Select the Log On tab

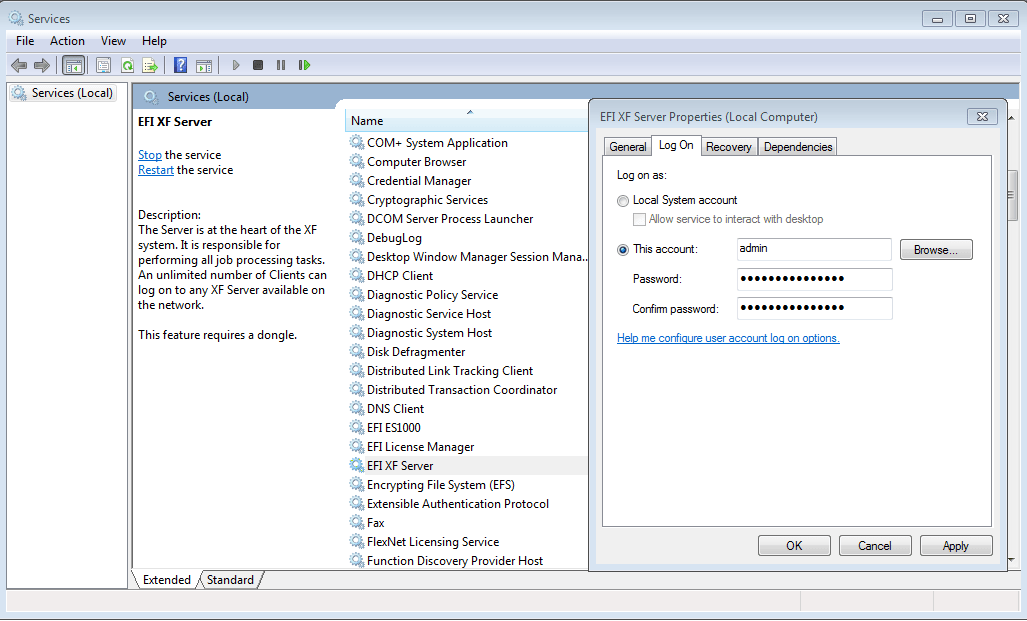point(676,145)
